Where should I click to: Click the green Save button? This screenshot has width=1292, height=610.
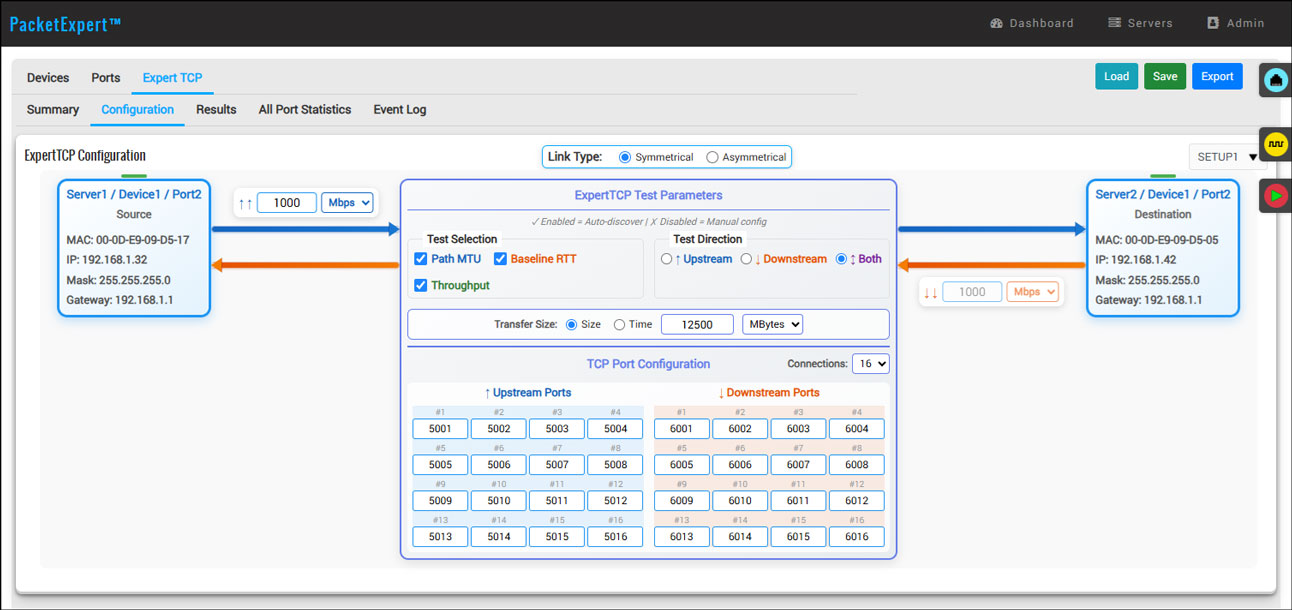point(1164,77)
